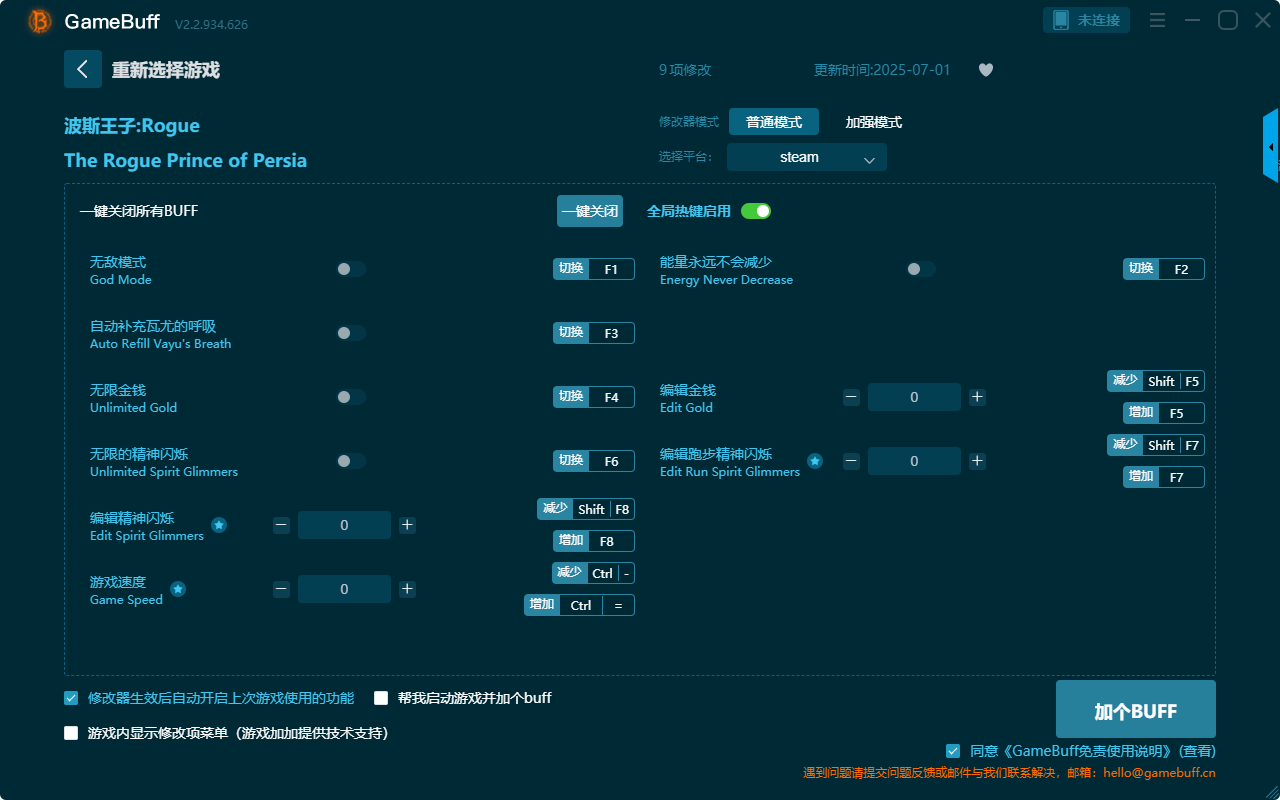Click star icon beside Edit Run Spirit Glimmers
The width and height of the screenshot is (1280, 800).
tap(815, 461)
